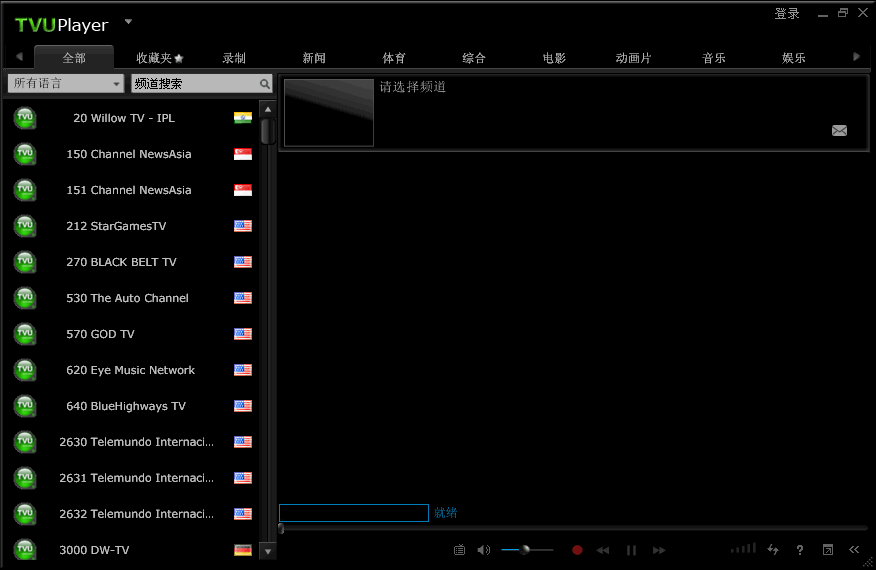Open the 综合 tab
This screenshot has height=570, width=876.
point(474,58)
